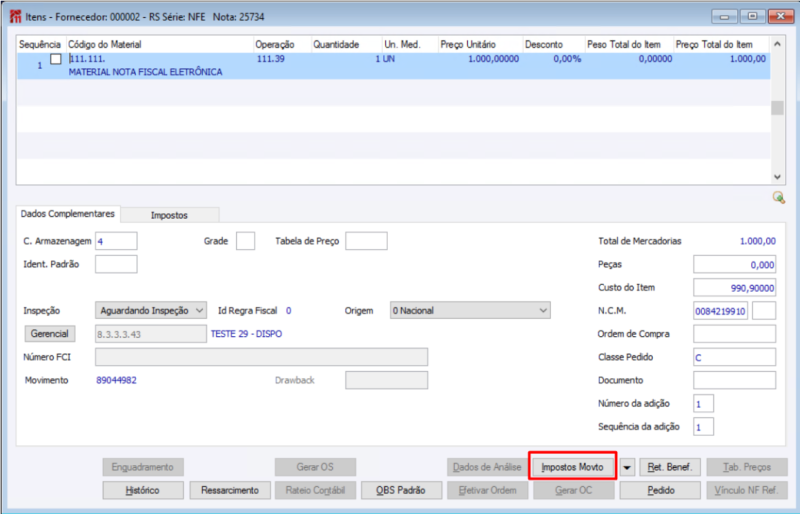Click the Preço Unitário column header
Viewport: 800px width, 514px height.
pyautogui.click(x=480, y=44)
